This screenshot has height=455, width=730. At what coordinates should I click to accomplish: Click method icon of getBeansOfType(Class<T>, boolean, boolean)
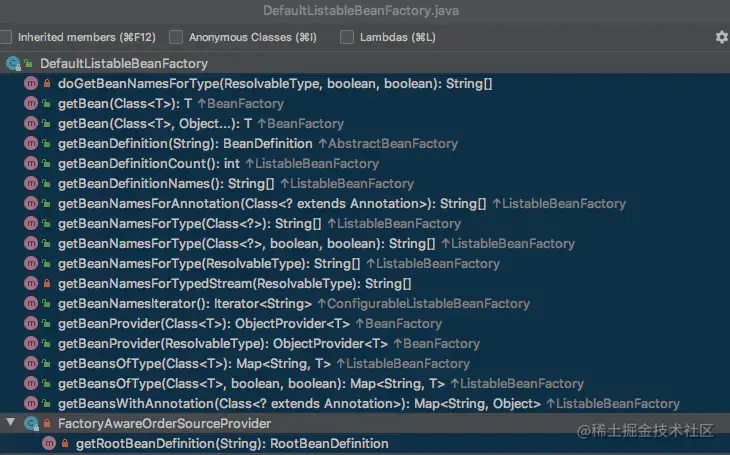pyautogui.click(x=31, y=383)
